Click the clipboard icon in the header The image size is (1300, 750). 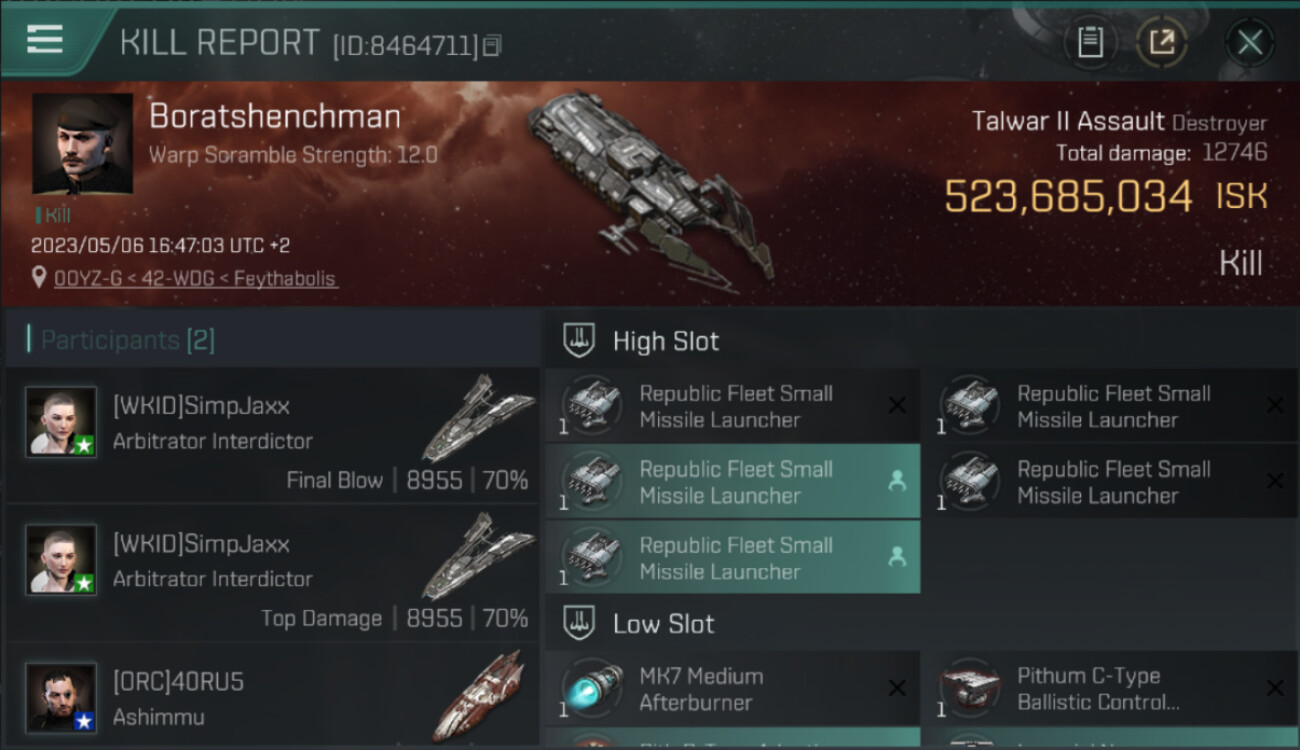[x=1090, y=42]
